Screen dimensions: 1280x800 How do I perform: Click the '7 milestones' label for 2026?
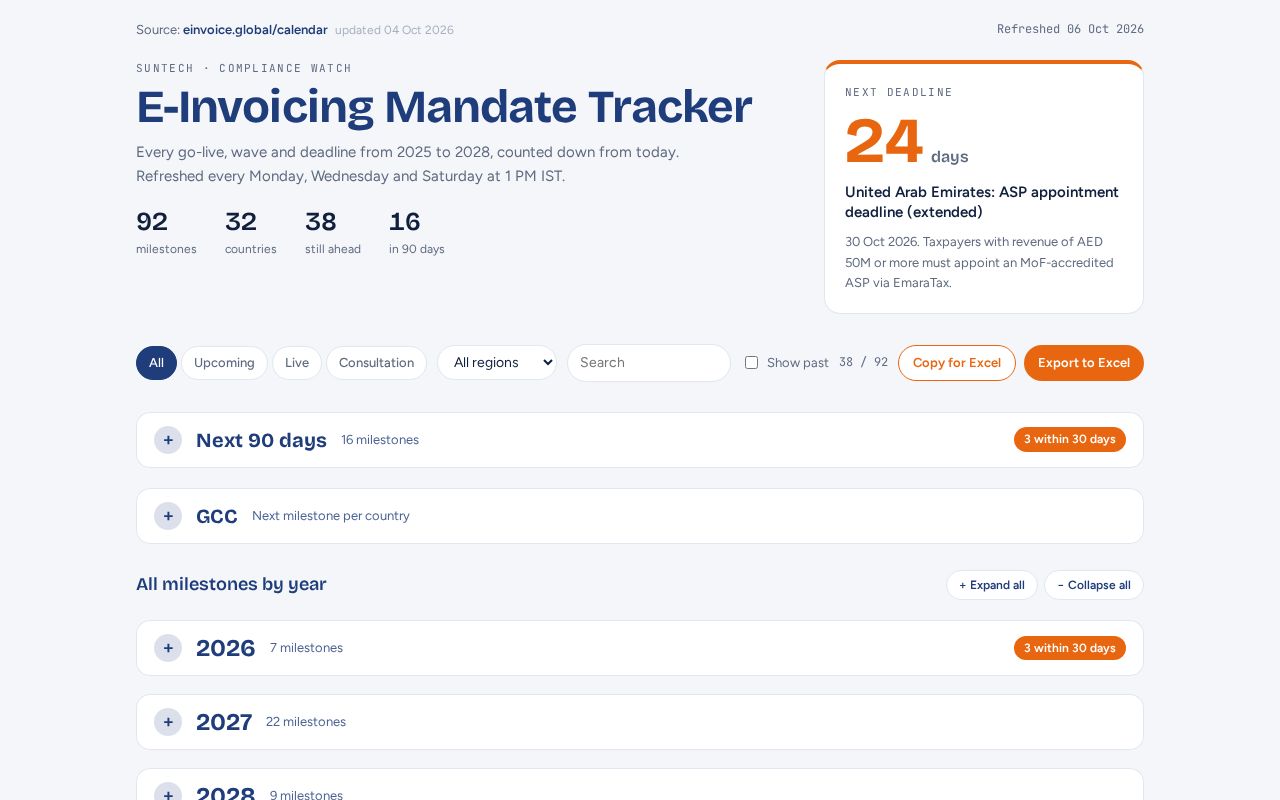click(306, 648)
